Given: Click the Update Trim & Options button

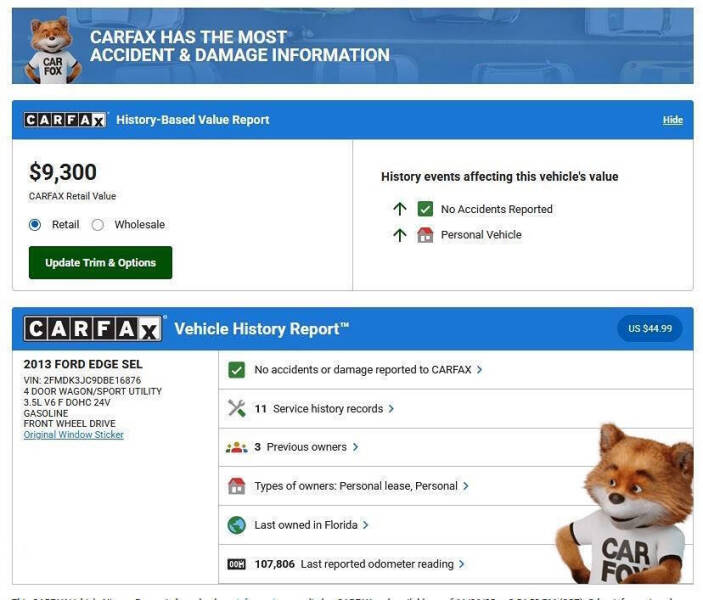Looking at the screenshot, I should tap(100, 263).
